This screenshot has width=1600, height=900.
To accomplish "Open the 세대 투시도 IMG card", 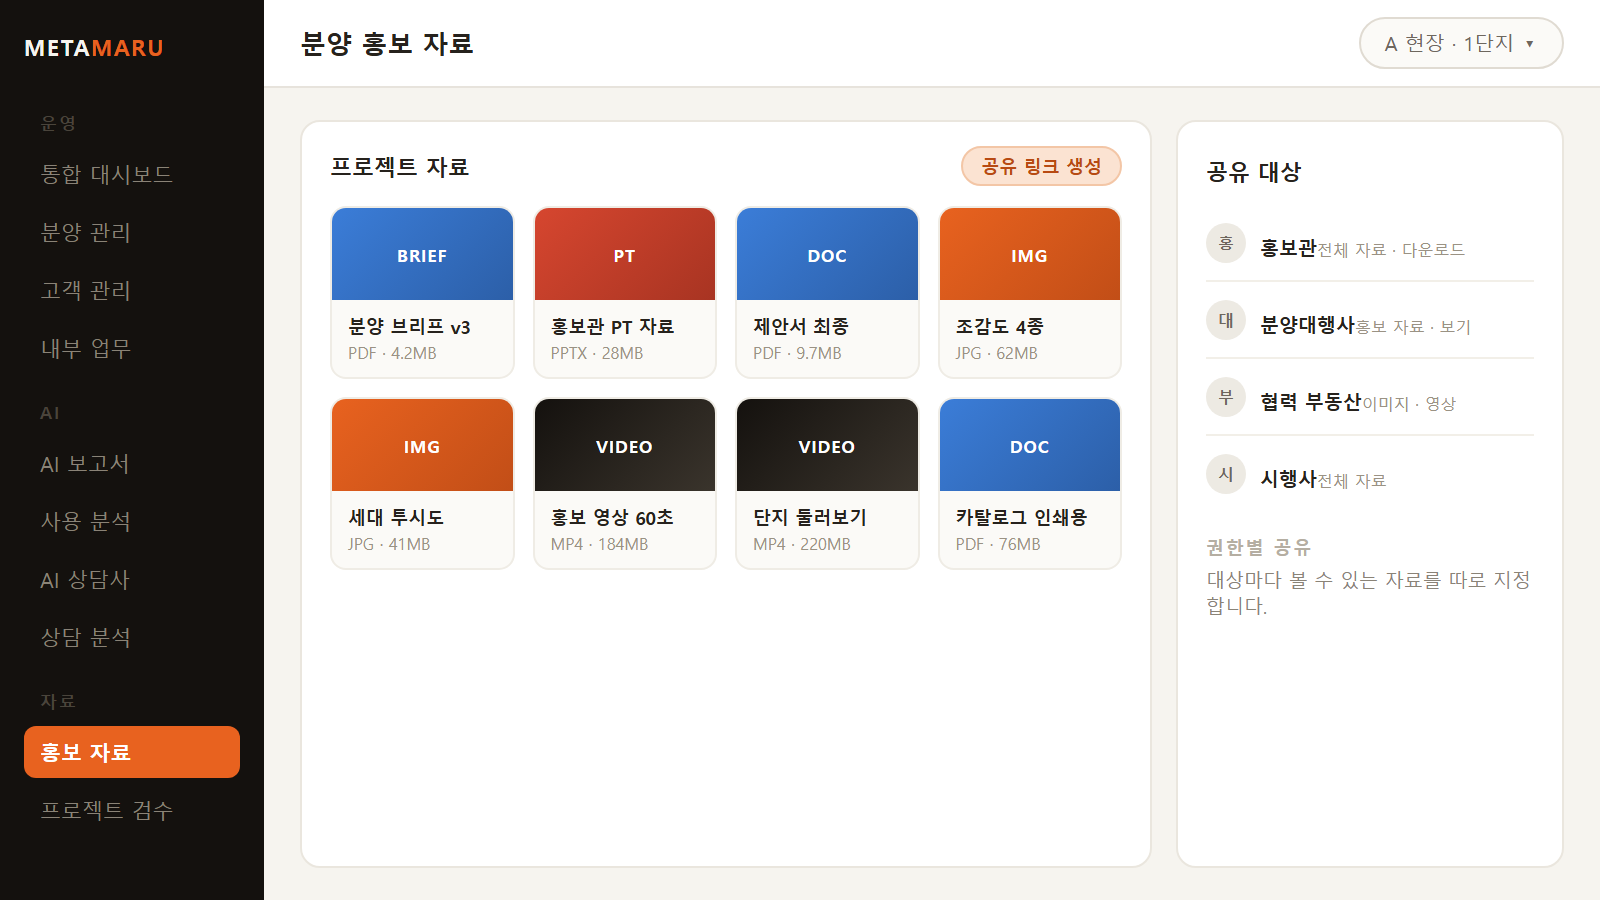I will pos(422,484).
